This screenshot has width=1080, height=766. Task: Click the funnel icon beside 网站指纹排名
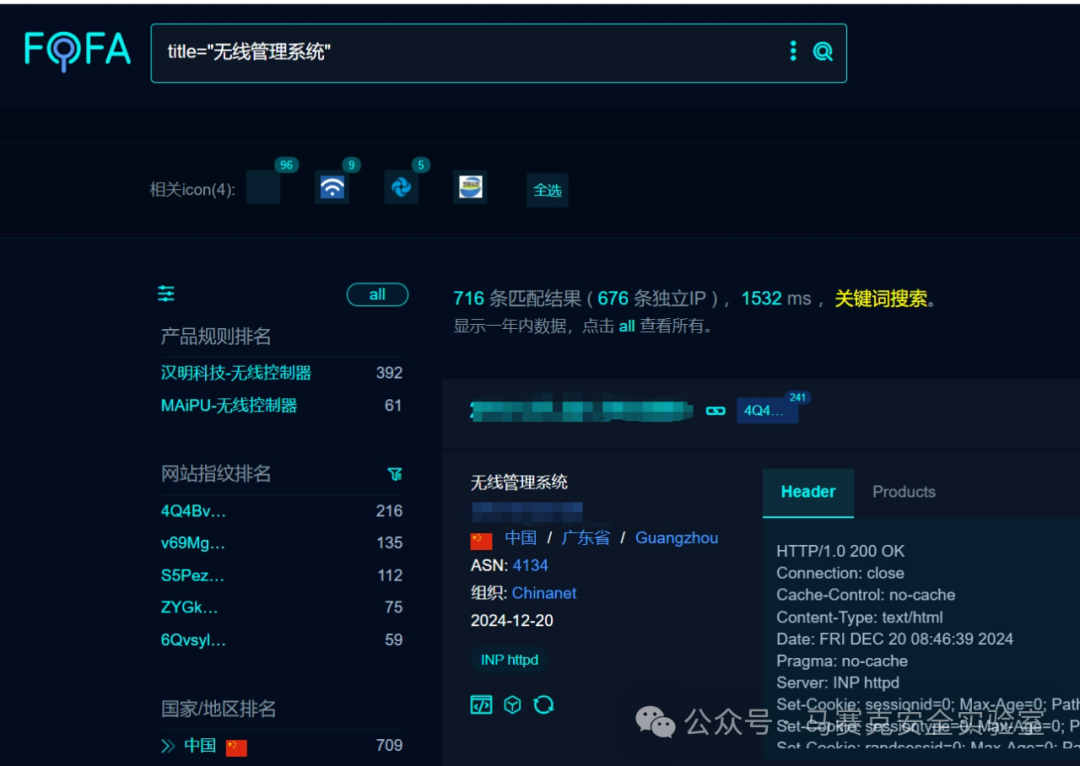tap(395, 474)
